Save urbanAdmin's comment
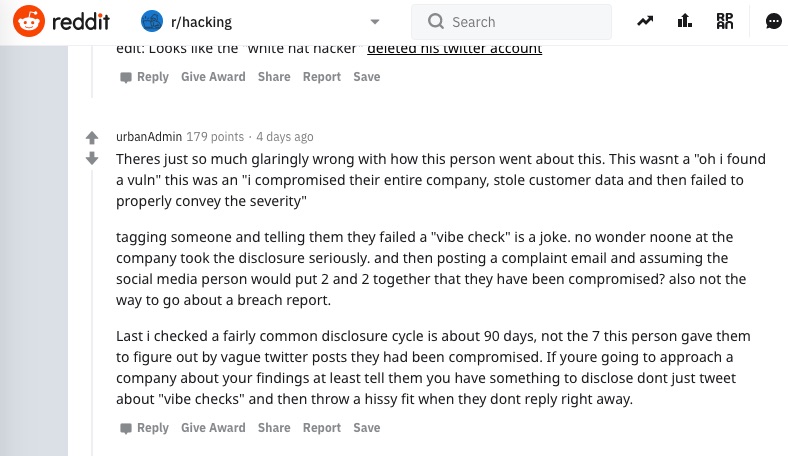This screenshot has width=788, height=456. tap(367, 428)
